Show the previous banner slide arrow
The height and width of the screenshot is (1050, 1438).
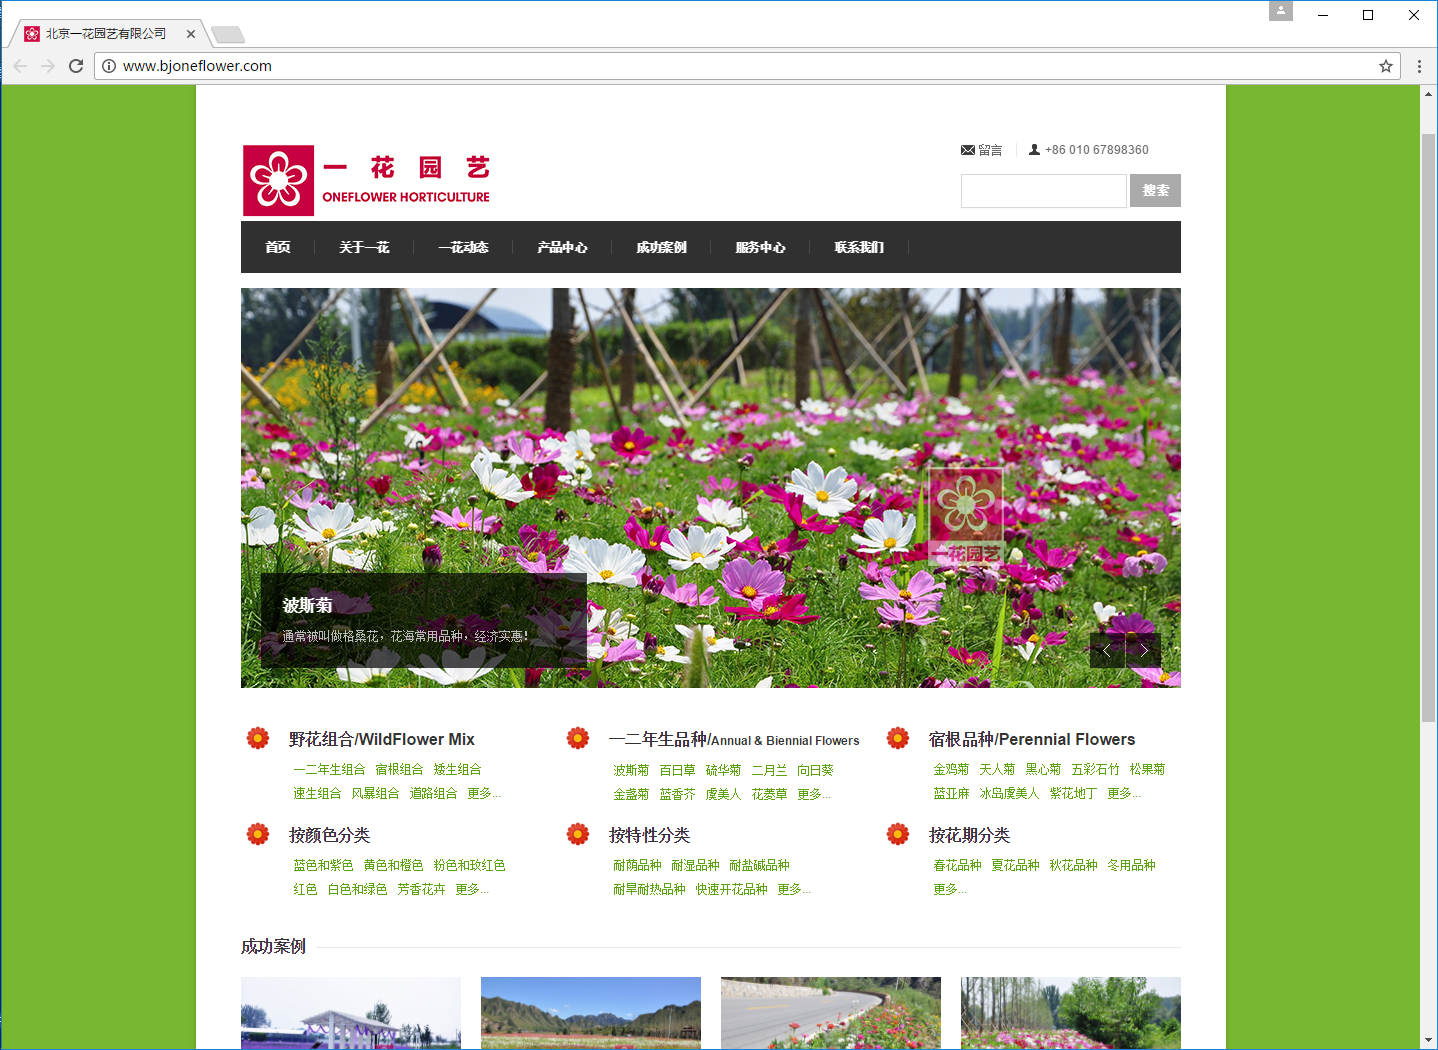point(1107,650)
